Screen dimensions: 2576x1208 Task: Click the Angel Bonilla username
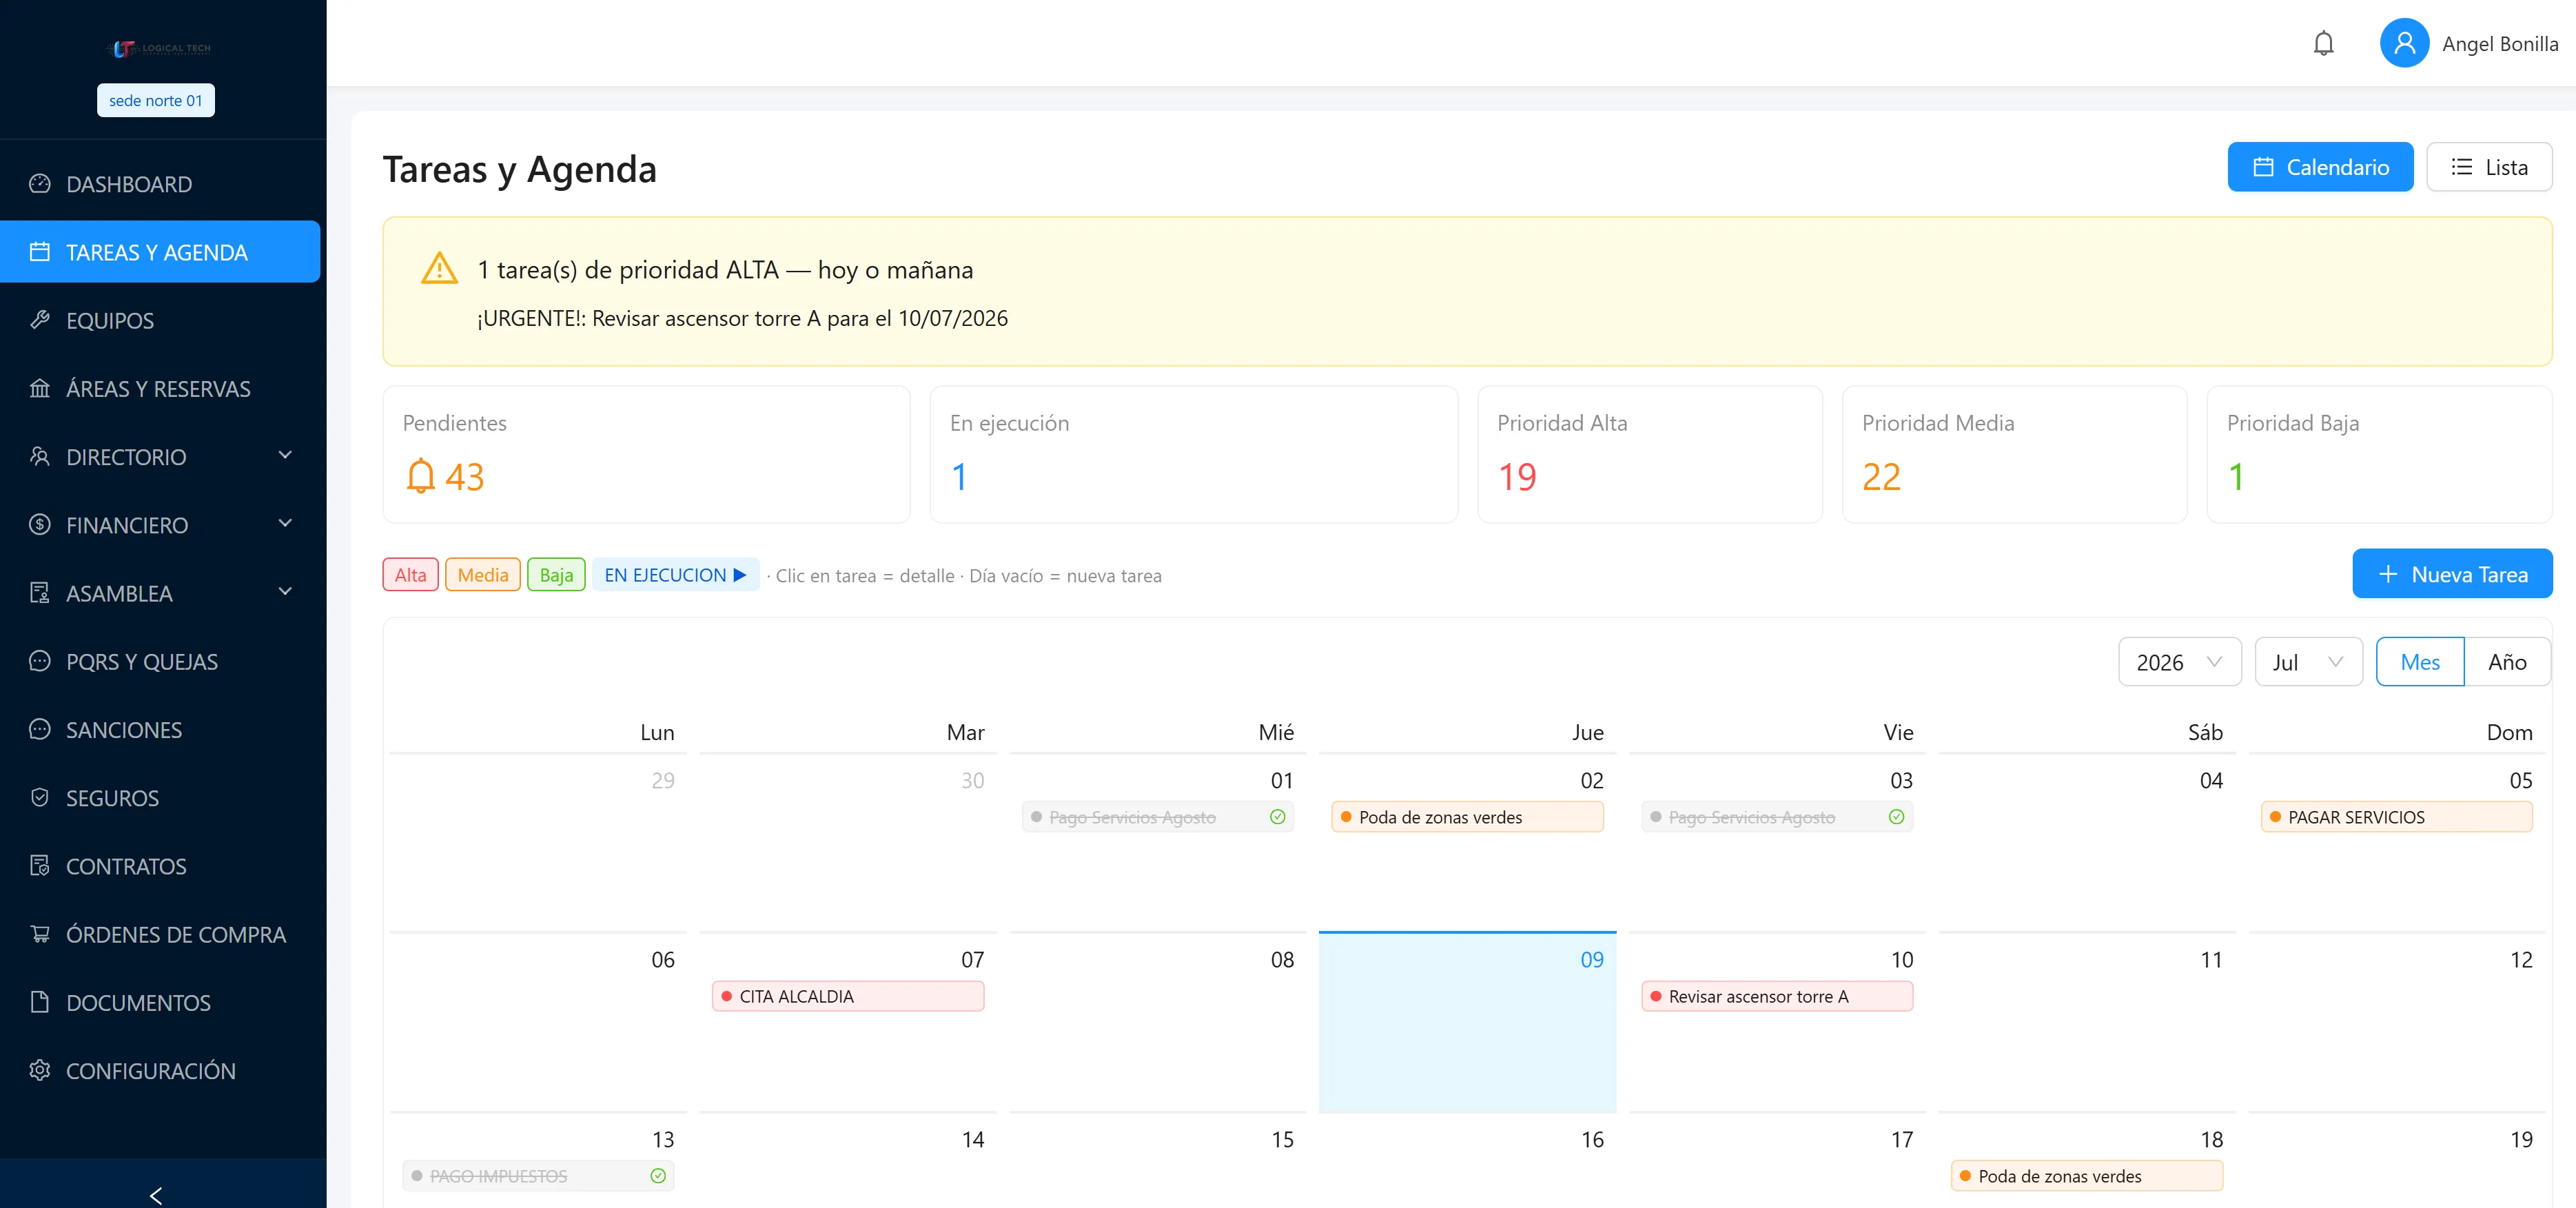coord(2499,44)
